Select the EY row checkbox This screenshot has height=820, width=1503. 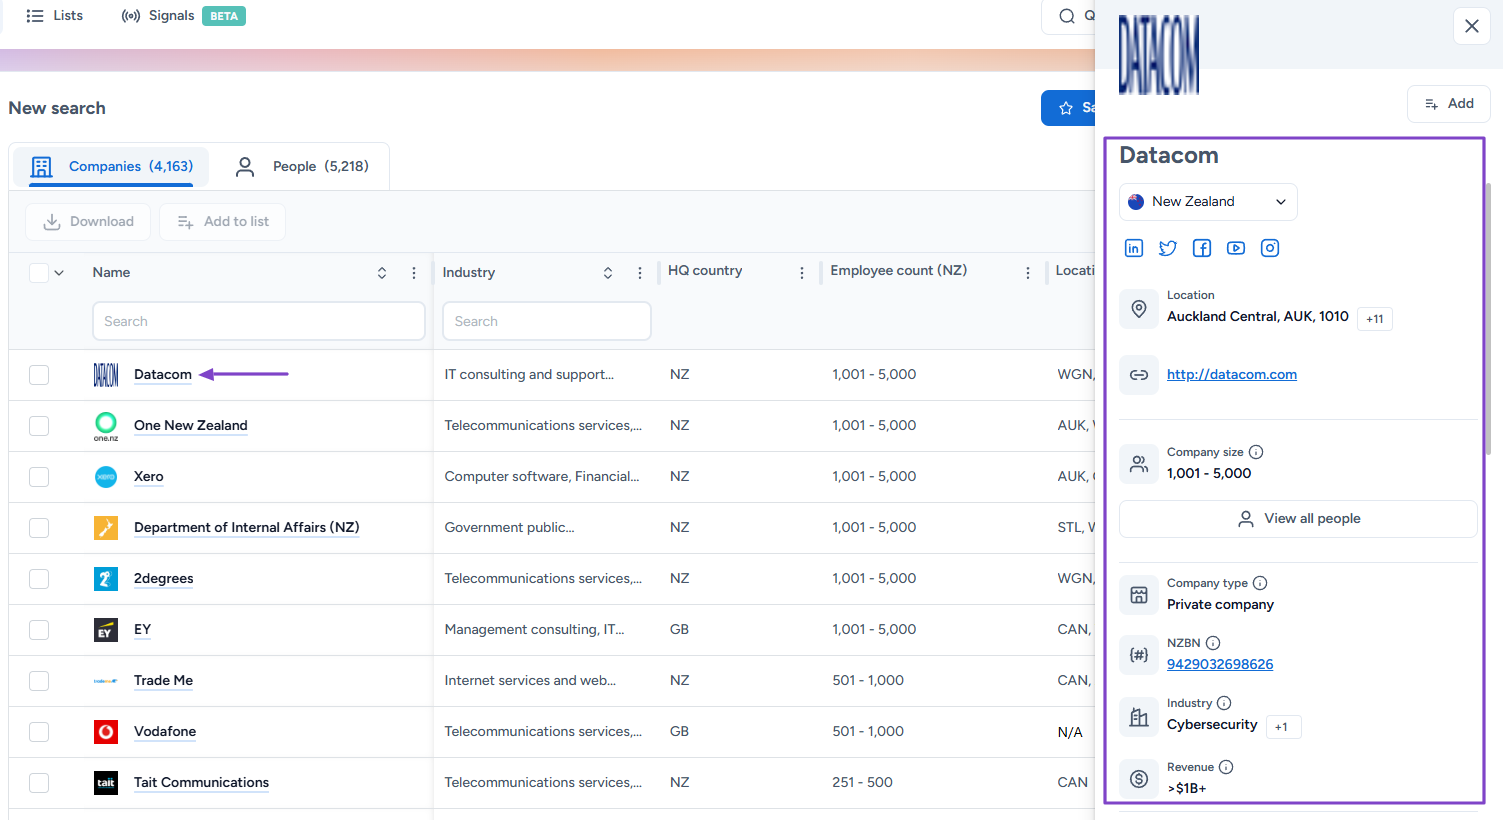tap(39, 630)
